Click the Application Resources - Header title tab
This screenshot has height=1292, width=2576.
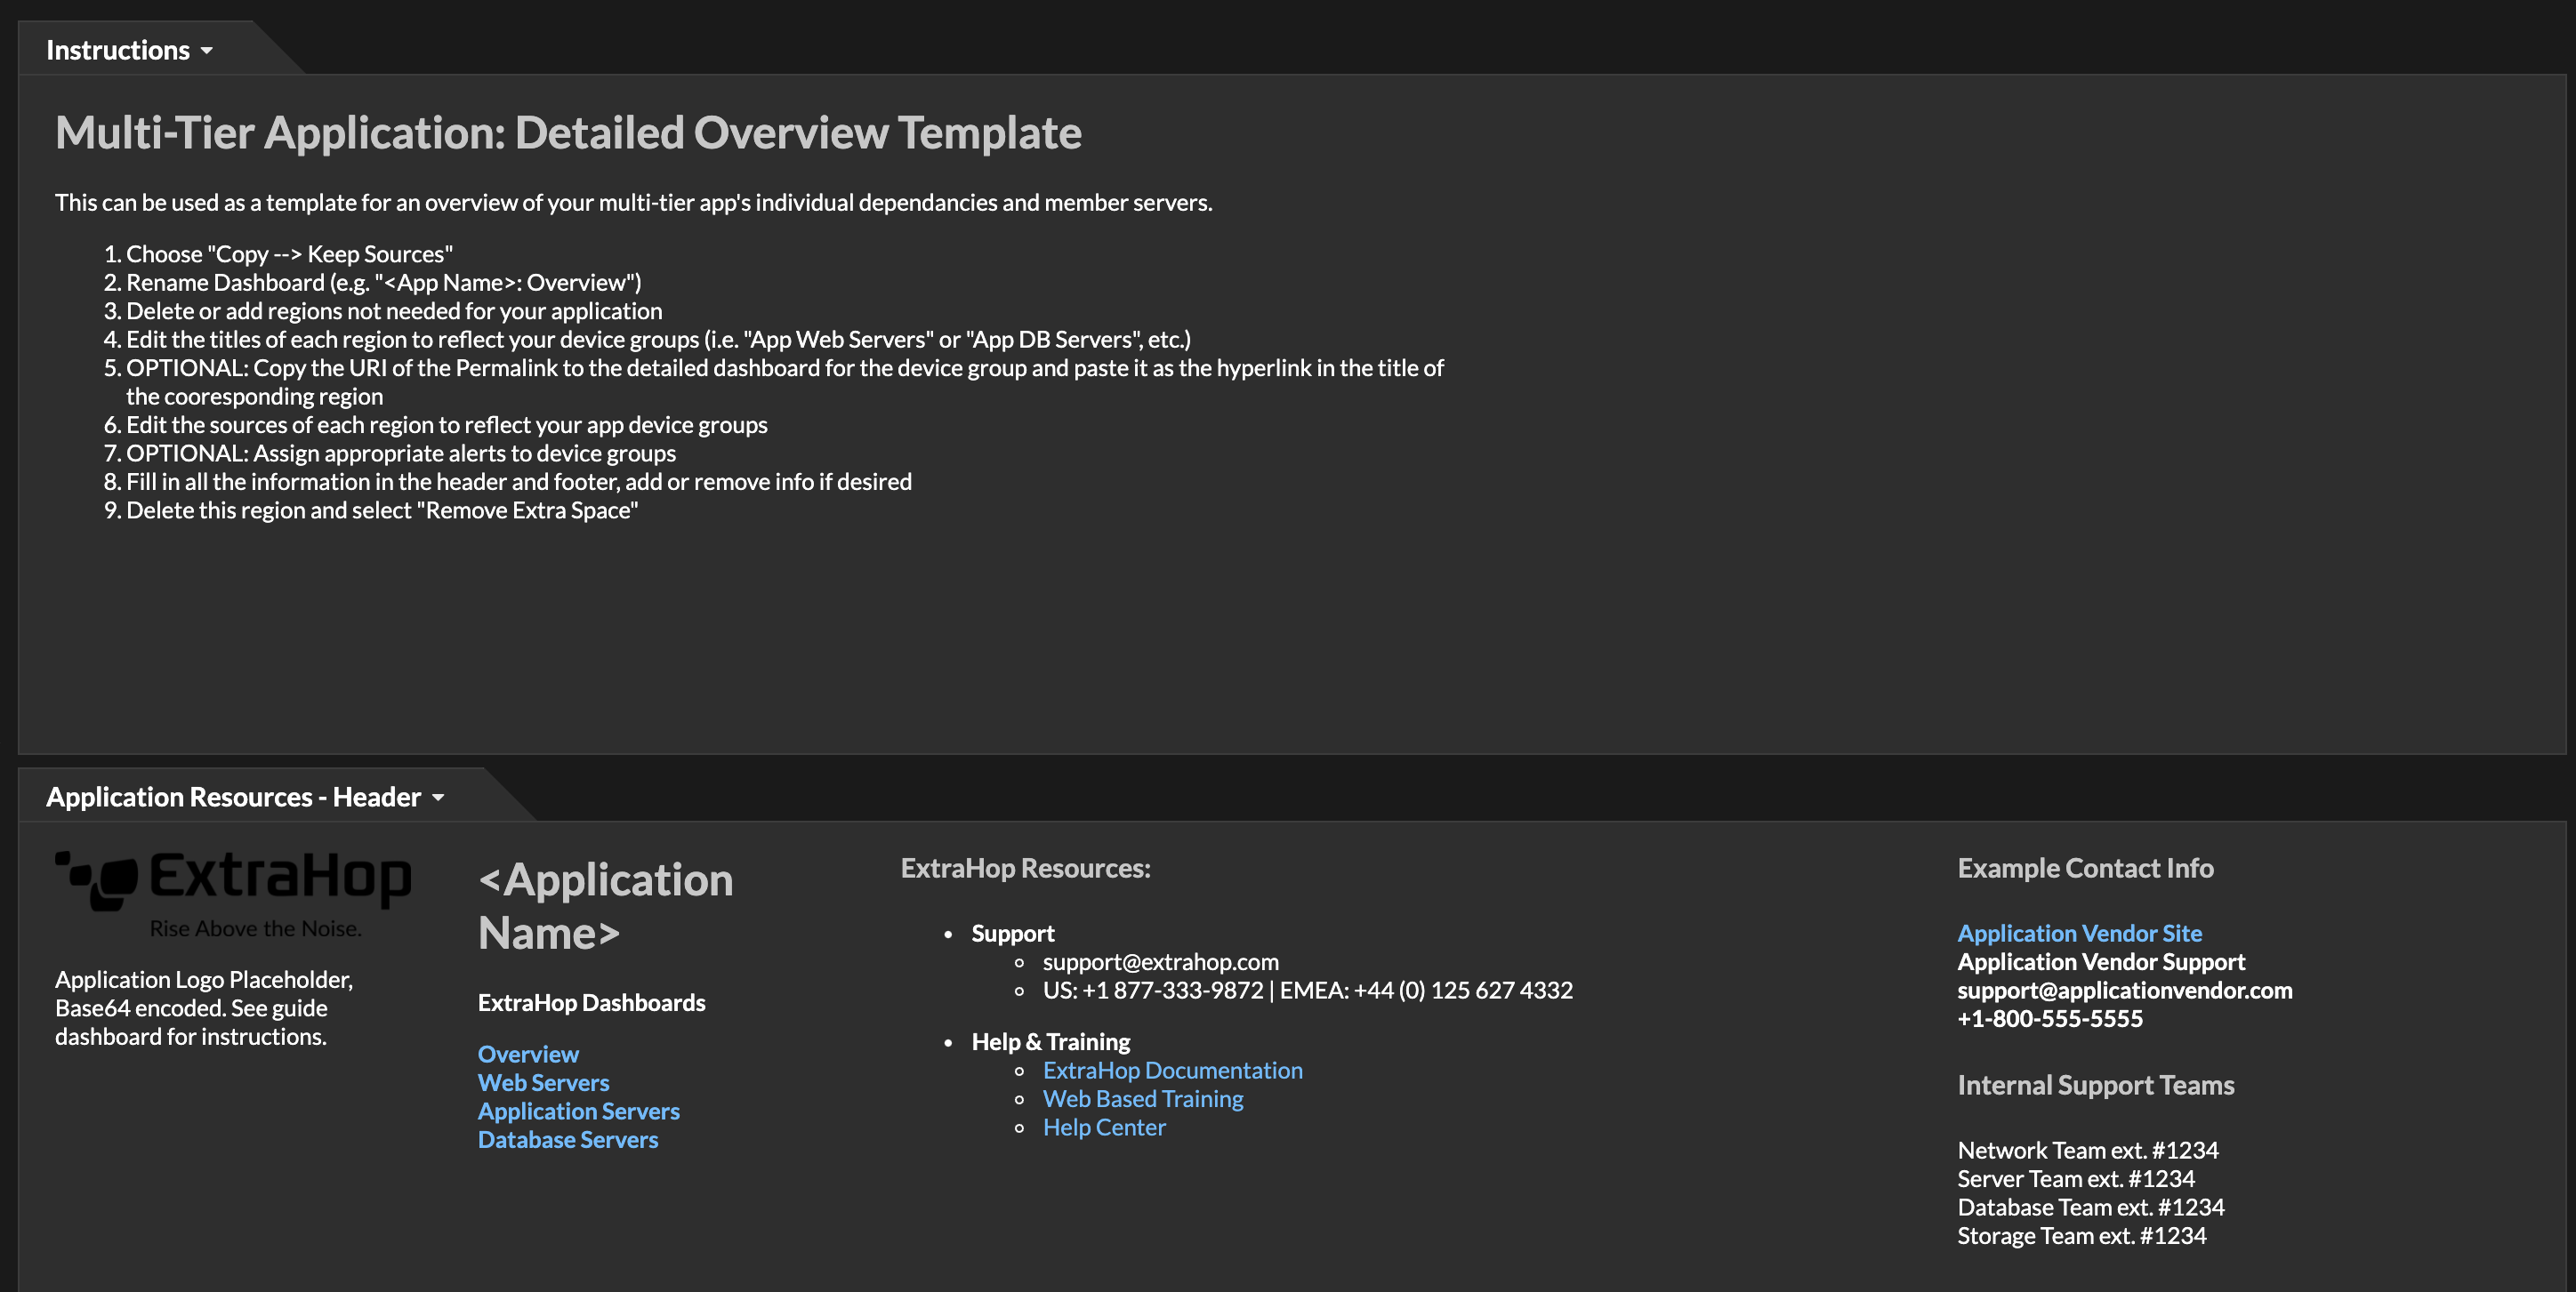tap(233, 797)
